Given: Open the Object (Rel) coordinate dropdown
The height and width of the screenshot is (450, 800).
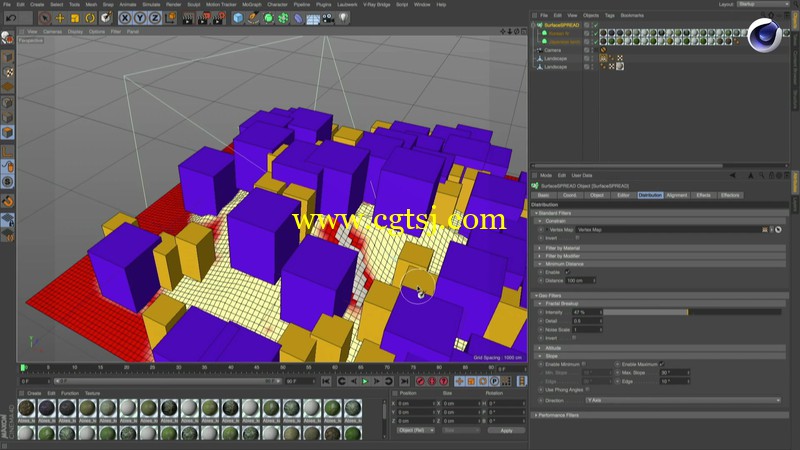Looking at the screenshot, I should tap(416, 430).
